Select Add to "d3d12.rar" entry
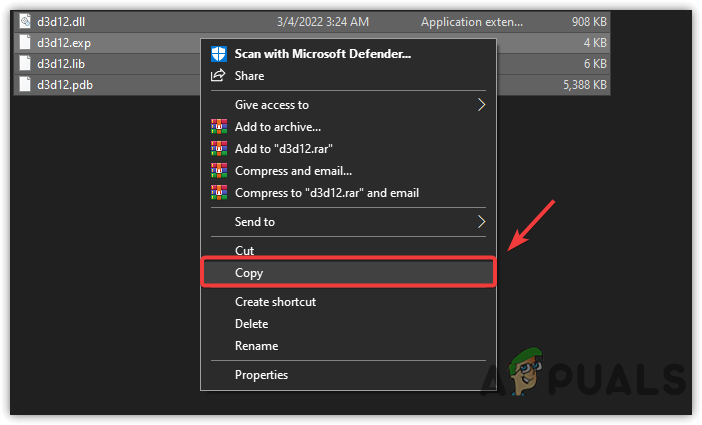 click(x=348, y=149)
